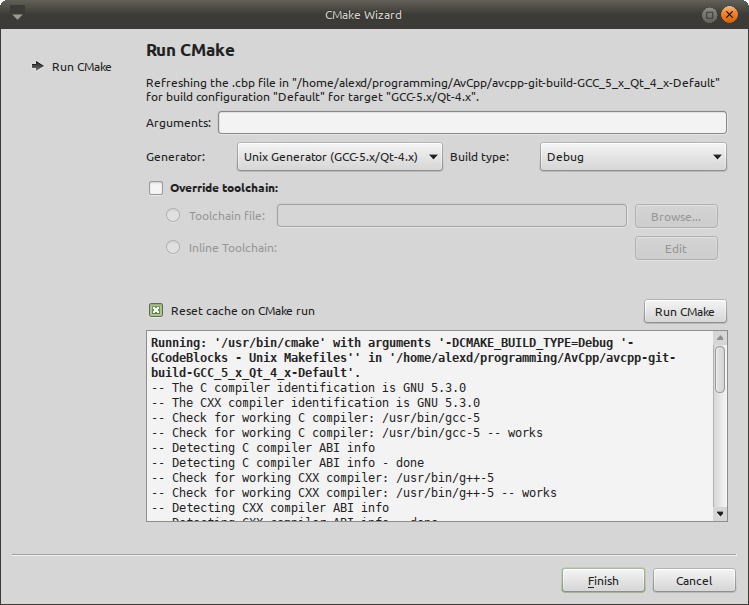749x605 pixels.
Task: Enable the Override toolchain checkbox
Action: coord(156,188)
